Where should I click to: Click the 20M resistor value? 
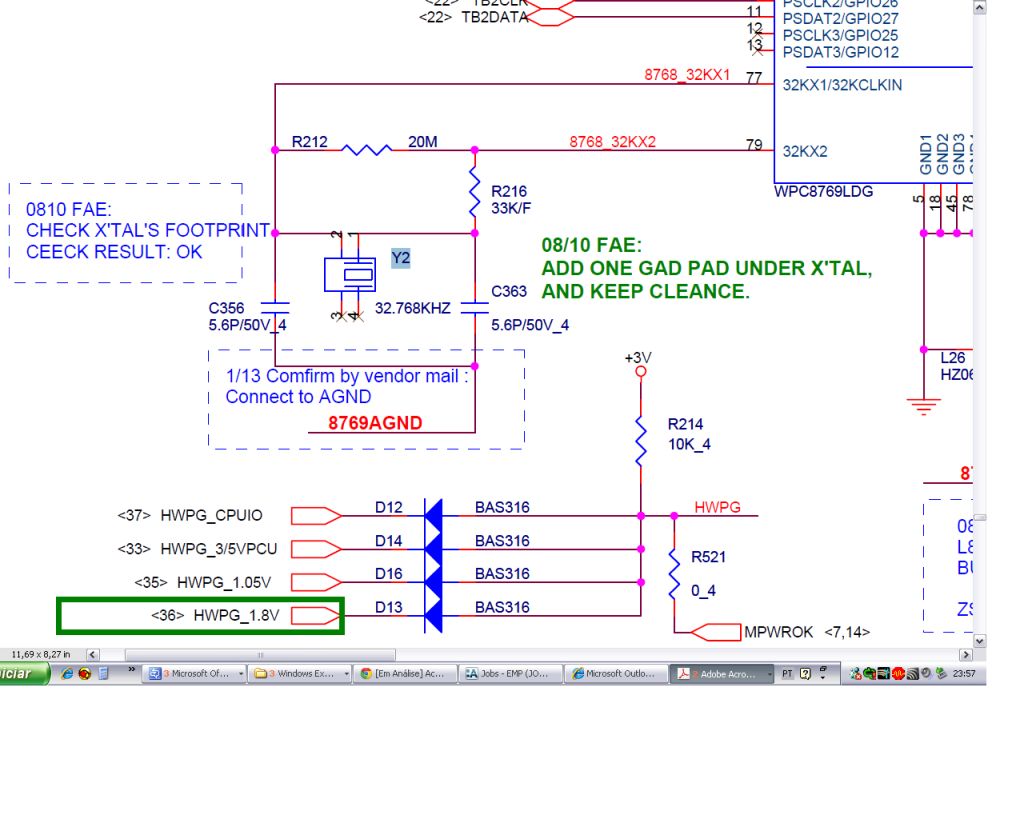[423, 142]
